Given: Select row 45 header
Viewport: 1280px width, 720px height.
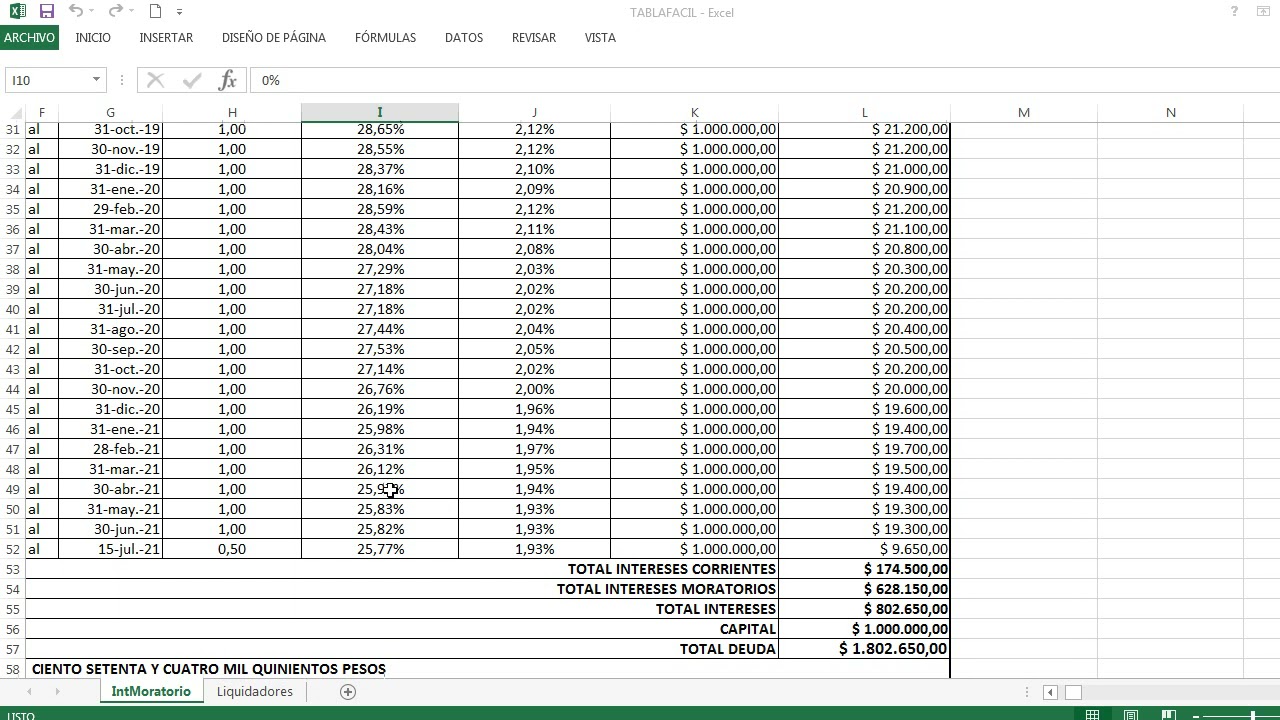Looking at the screenshot, I should pos(12,409).
